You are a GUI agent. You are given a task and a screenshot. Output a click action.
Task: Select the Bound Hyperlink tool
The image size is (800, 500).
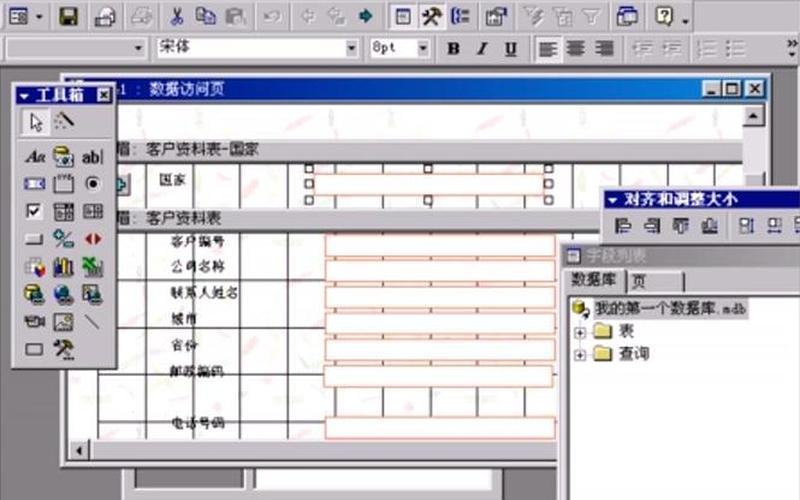pyautogui.click(x=35, y=294)
